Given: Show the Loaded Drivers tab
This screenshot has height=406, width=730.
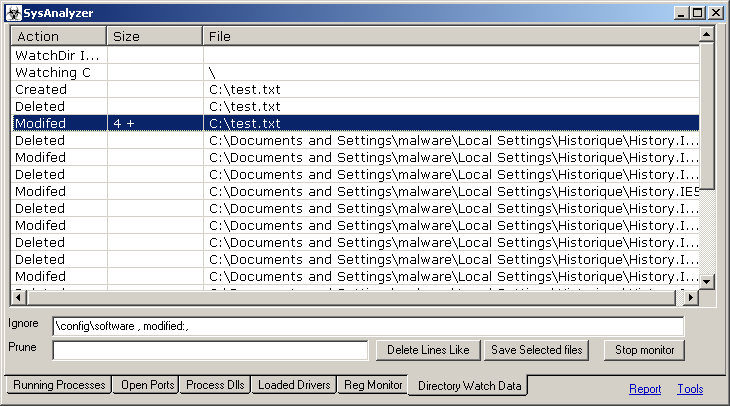Looking at the screenshot, I should [293, 385].
